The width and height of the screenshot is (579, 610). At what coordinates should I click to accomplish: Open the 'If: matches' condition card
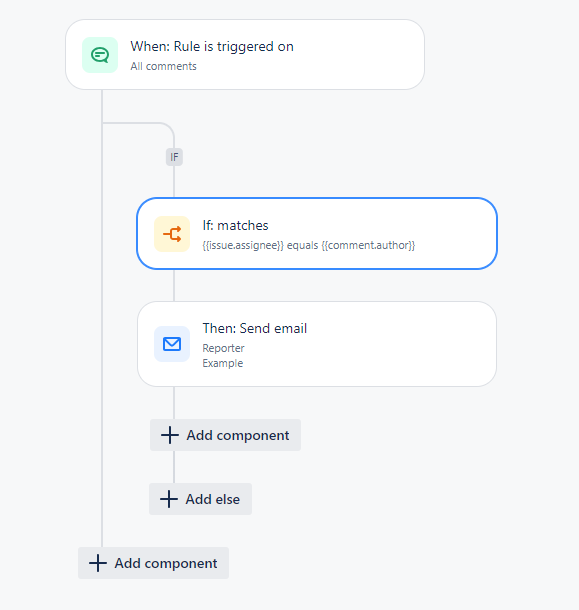click(x=317, y=233)
